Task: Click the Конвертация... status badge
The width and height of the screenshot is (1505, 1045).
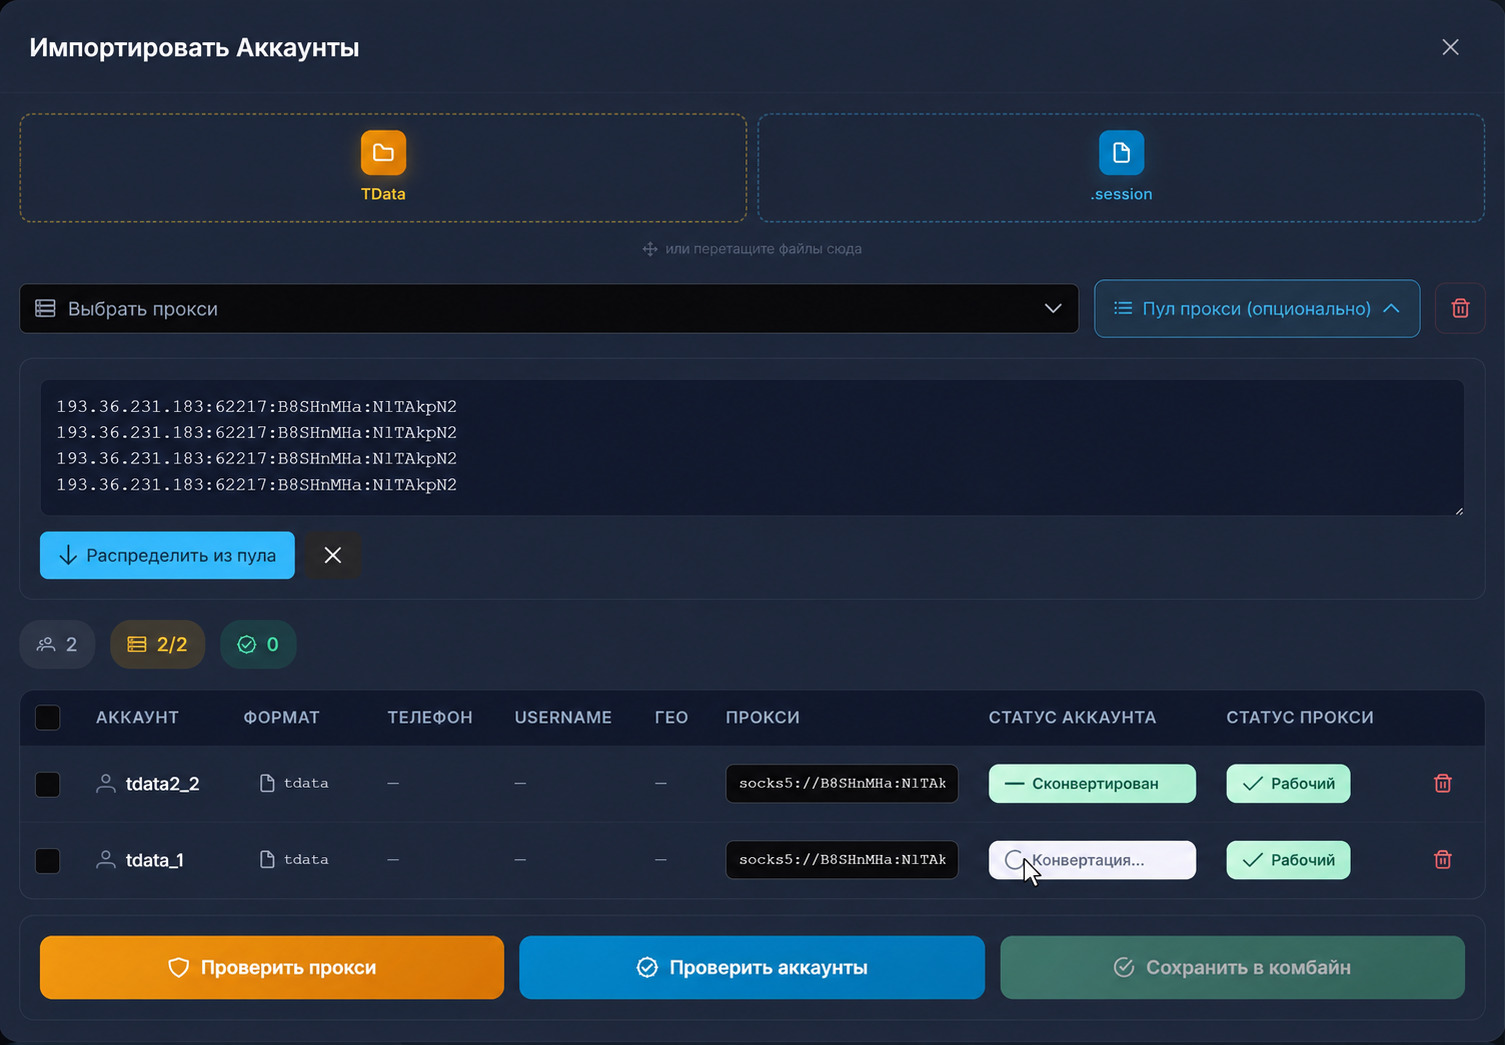Action: coord(1092,859)
